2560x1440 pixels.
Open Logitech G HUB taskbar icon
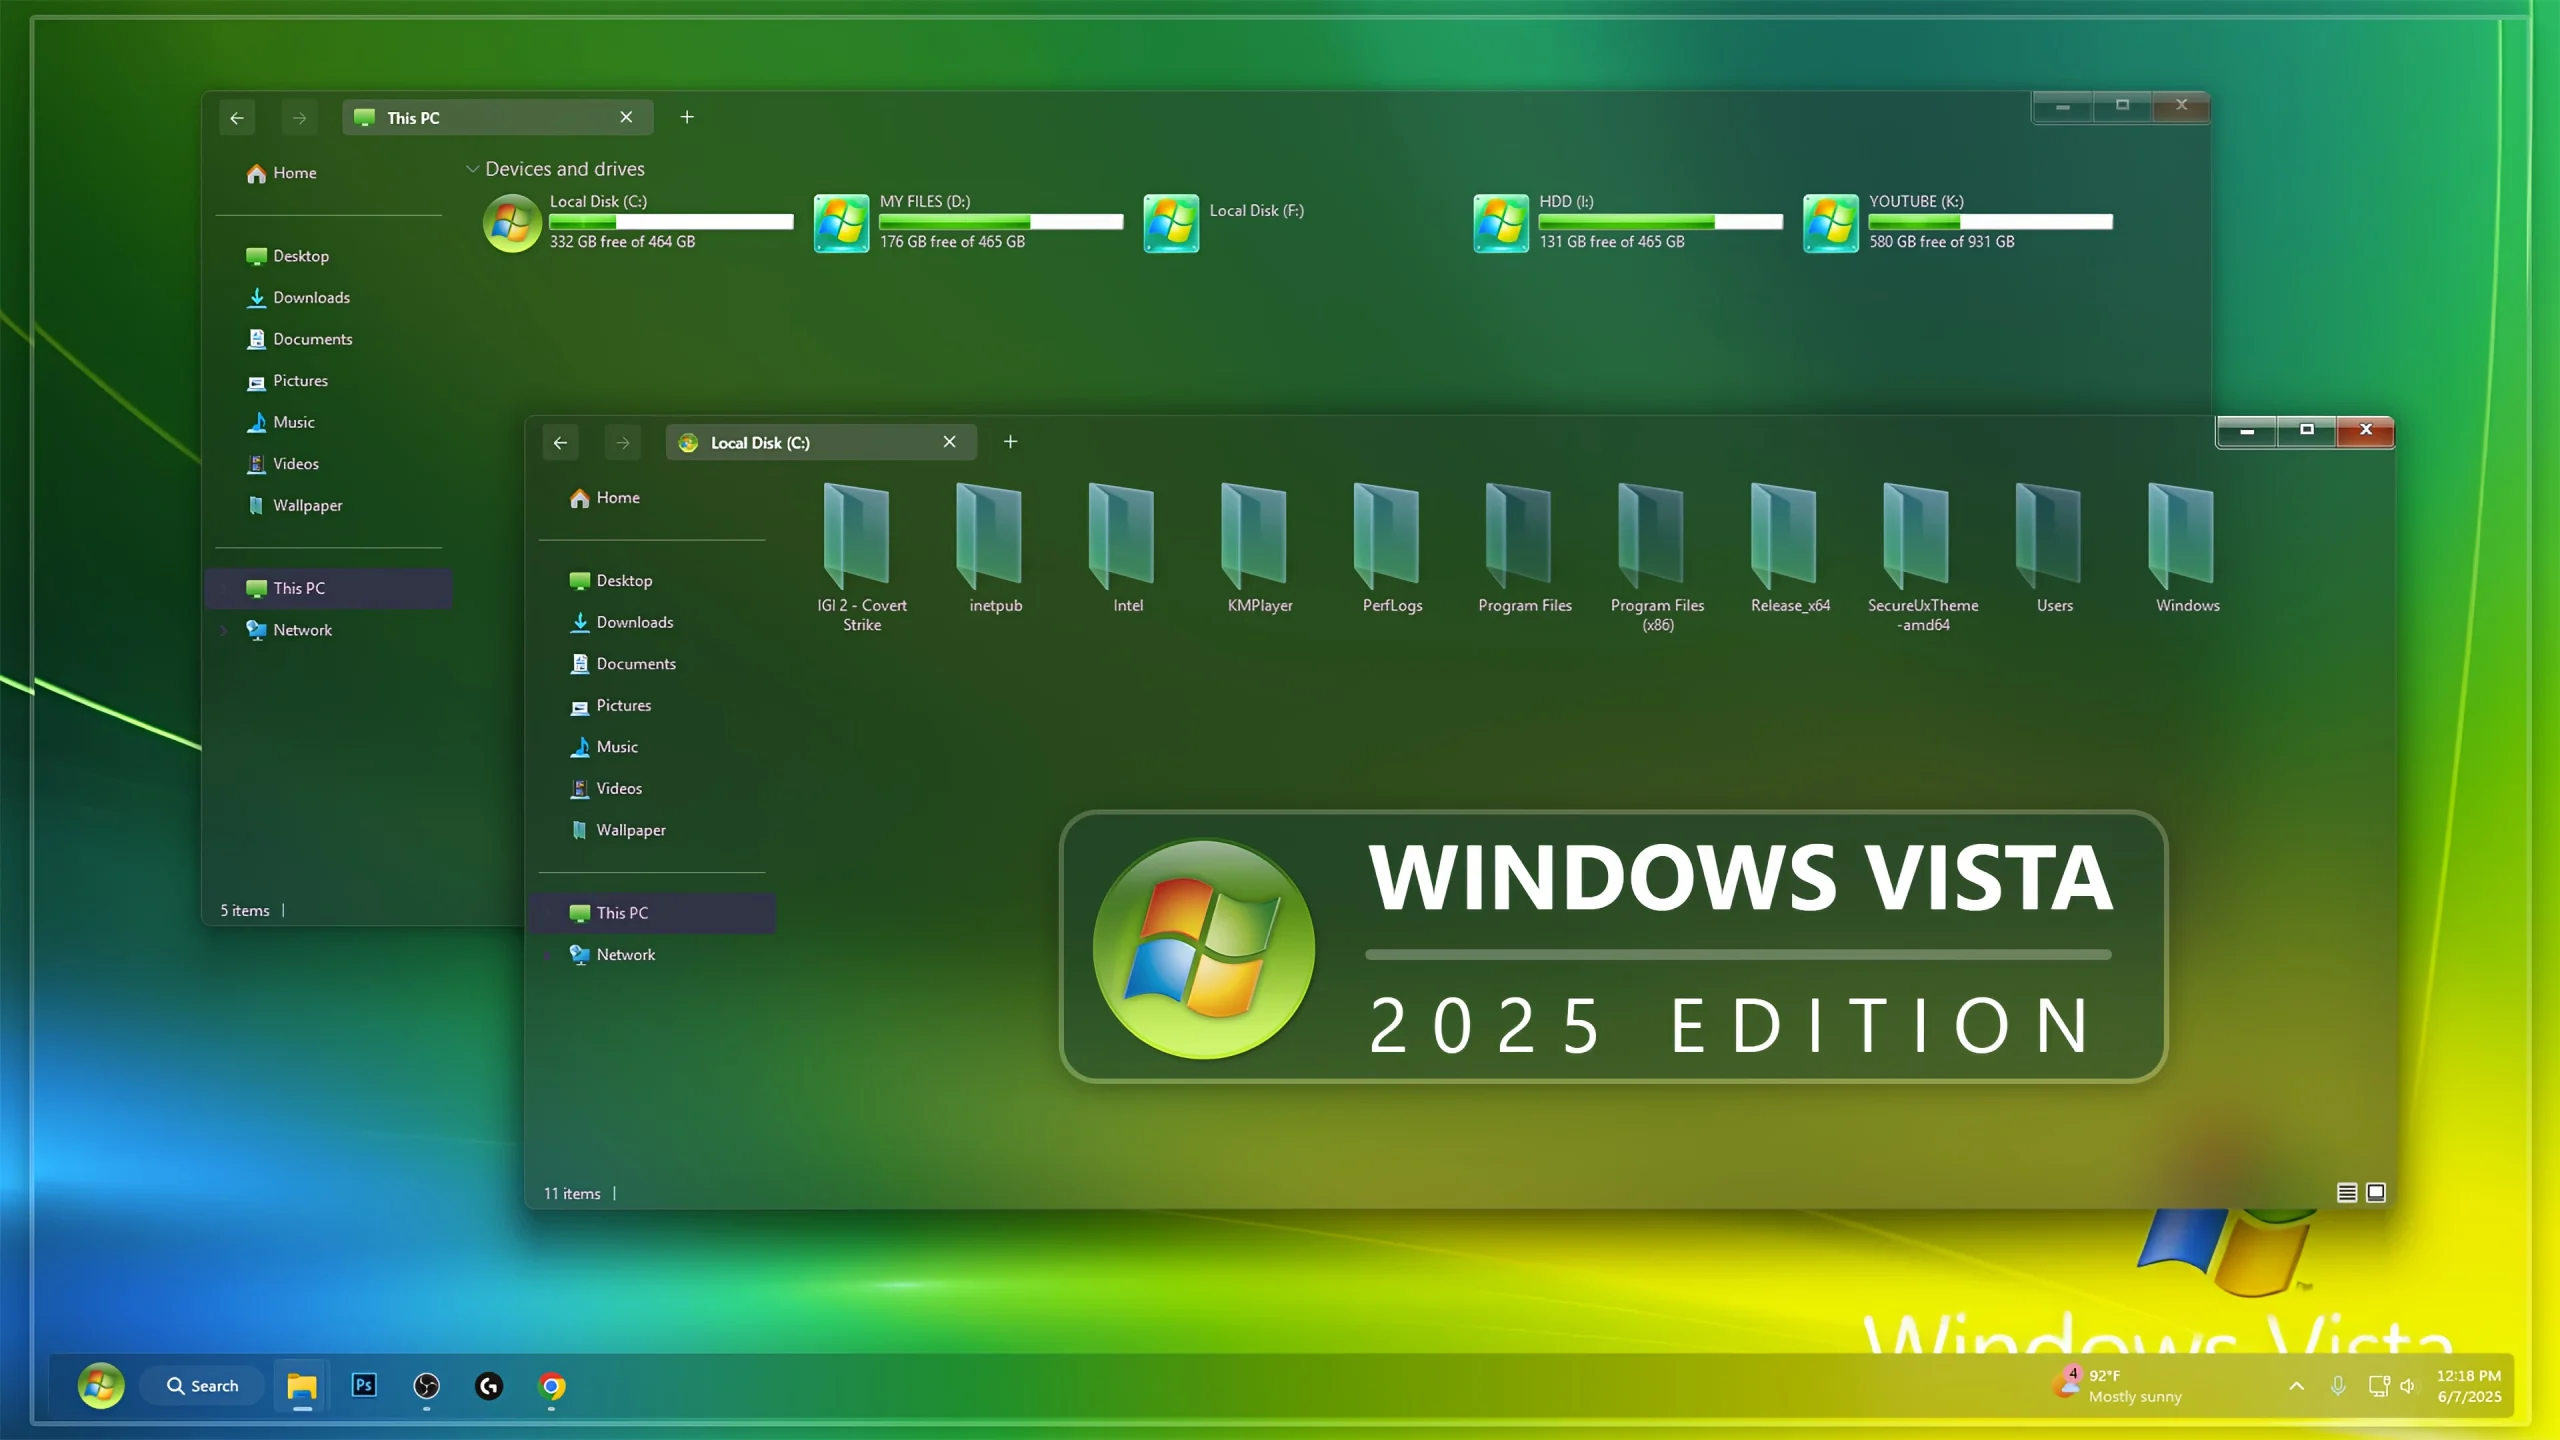click(489, 1386)
